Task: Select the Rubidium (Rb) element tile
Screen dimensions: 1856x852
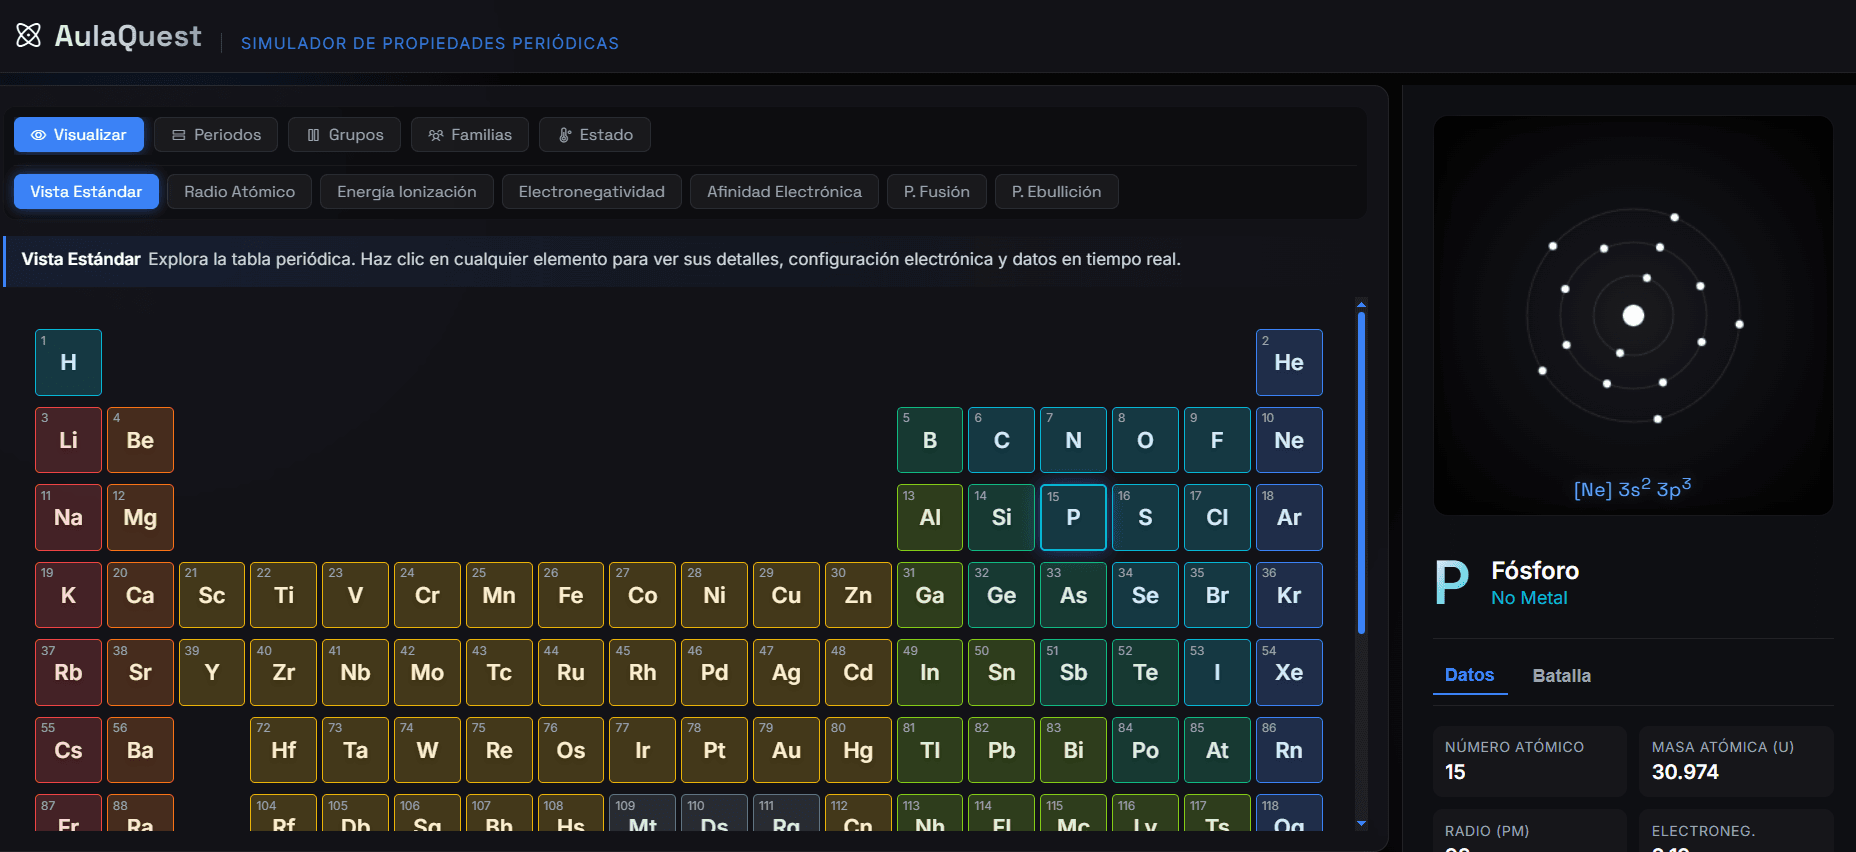Action: tap(68, 672)
